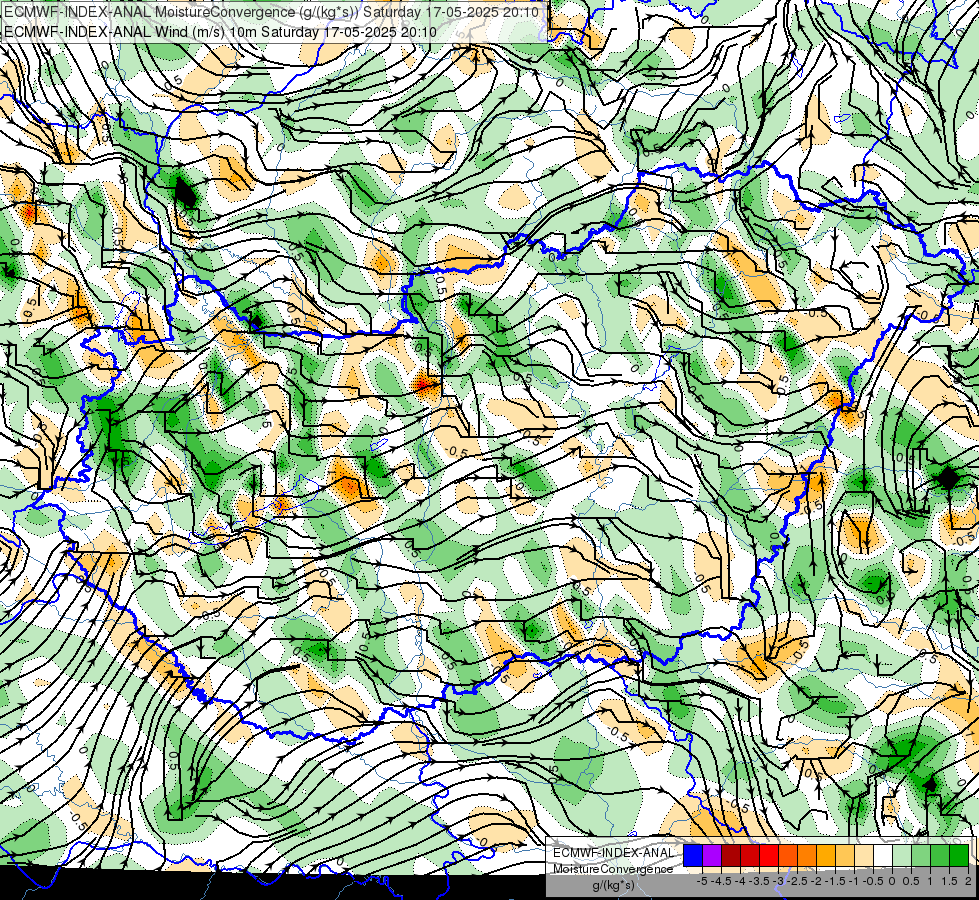Image resolution: width=979 pixels, height=900 pixels.
Task: Pick the palest green swatch between 0 and 0.5
Action: point(902,856)
